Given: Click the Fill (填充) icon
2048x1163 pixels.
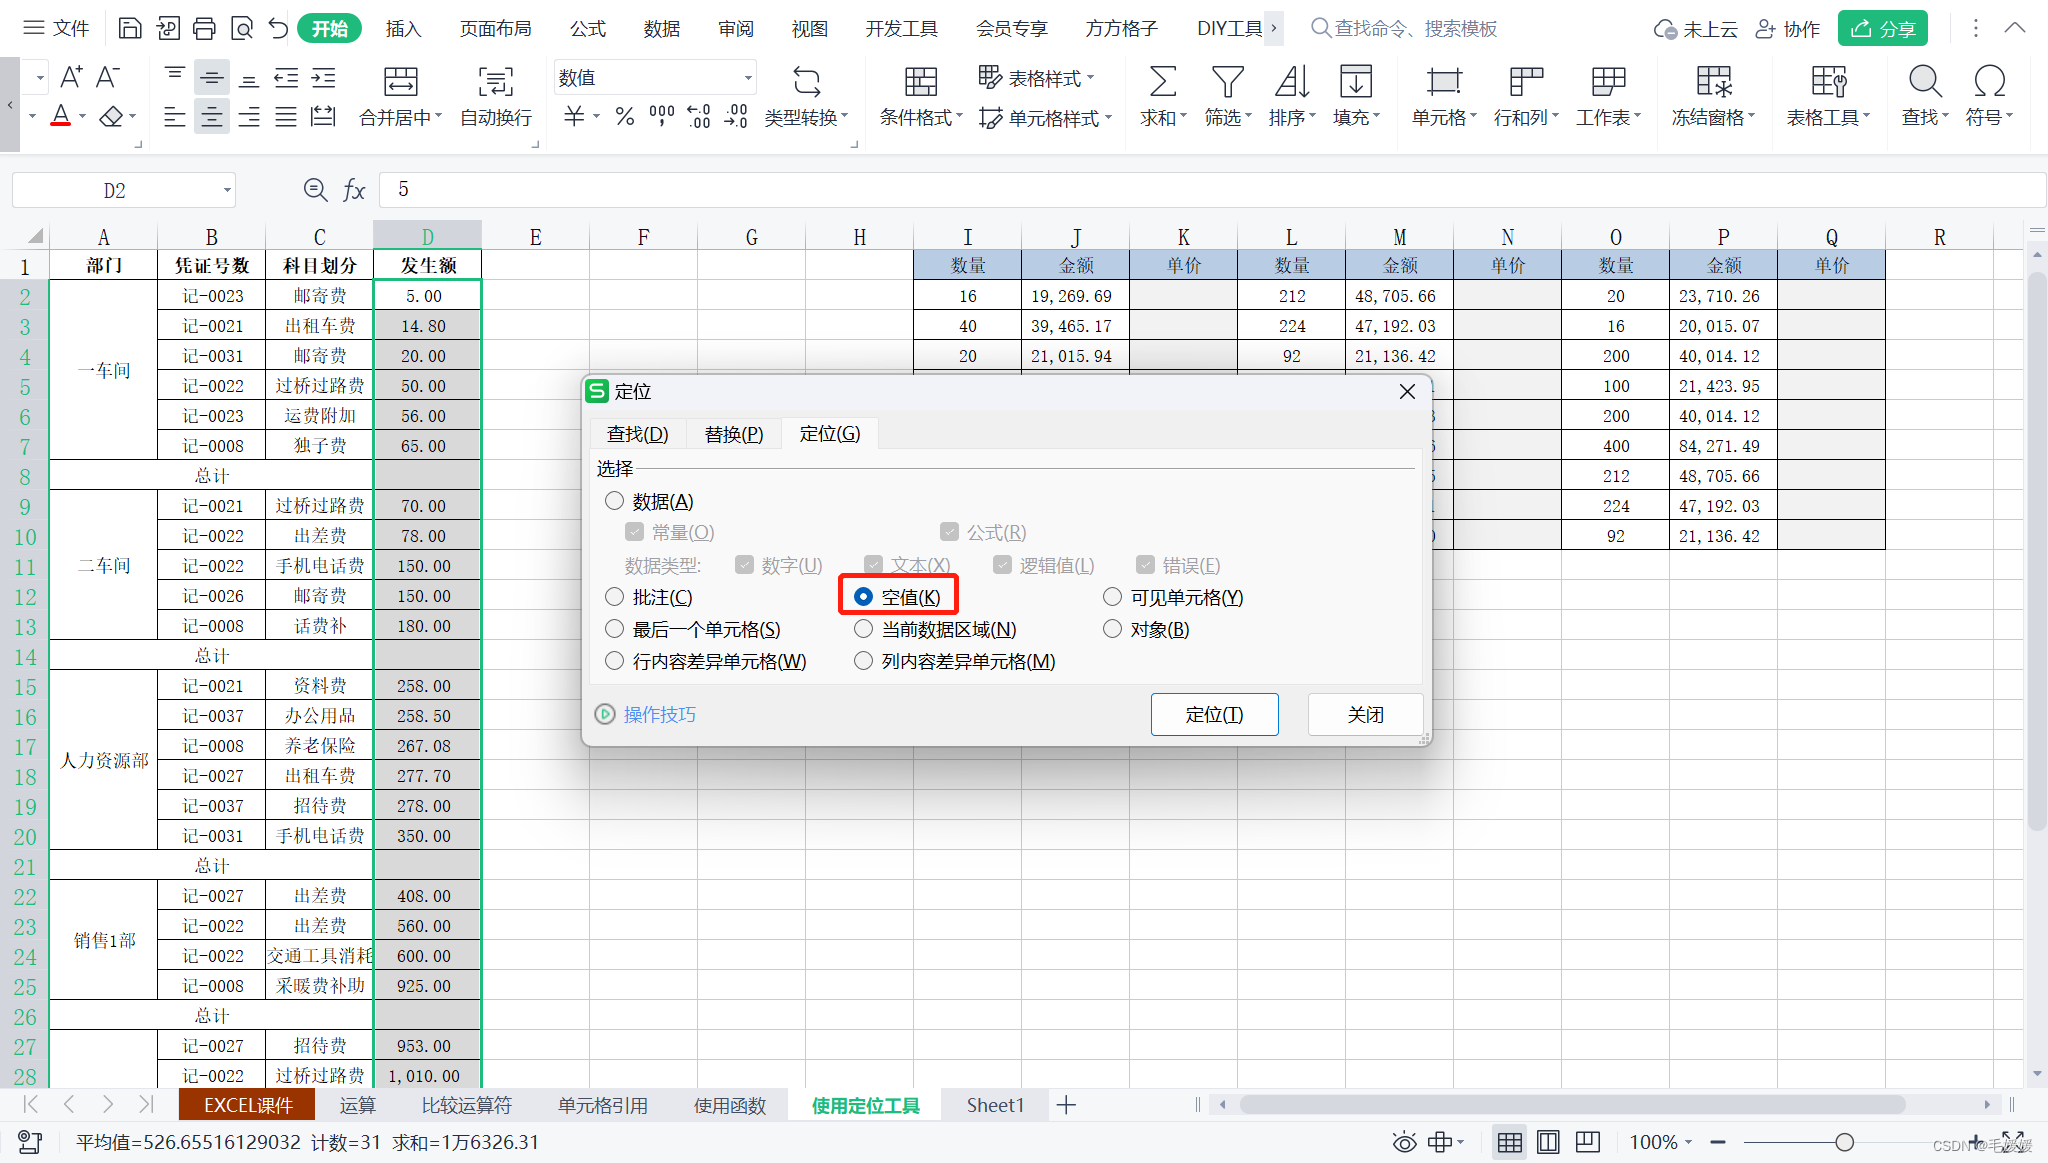Looking at the screenshot, I should 1356,81.
